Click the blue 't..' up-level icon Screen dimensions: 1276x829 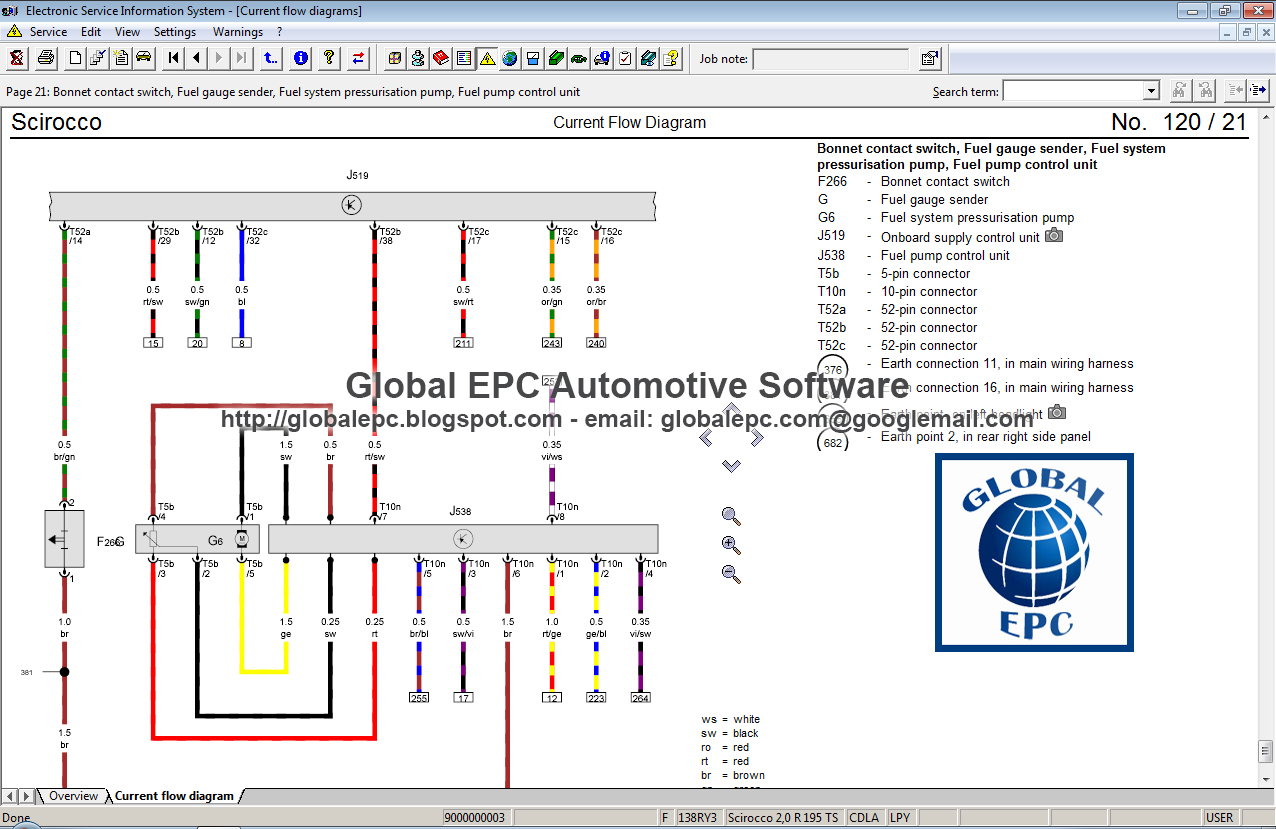coord(271,58)
